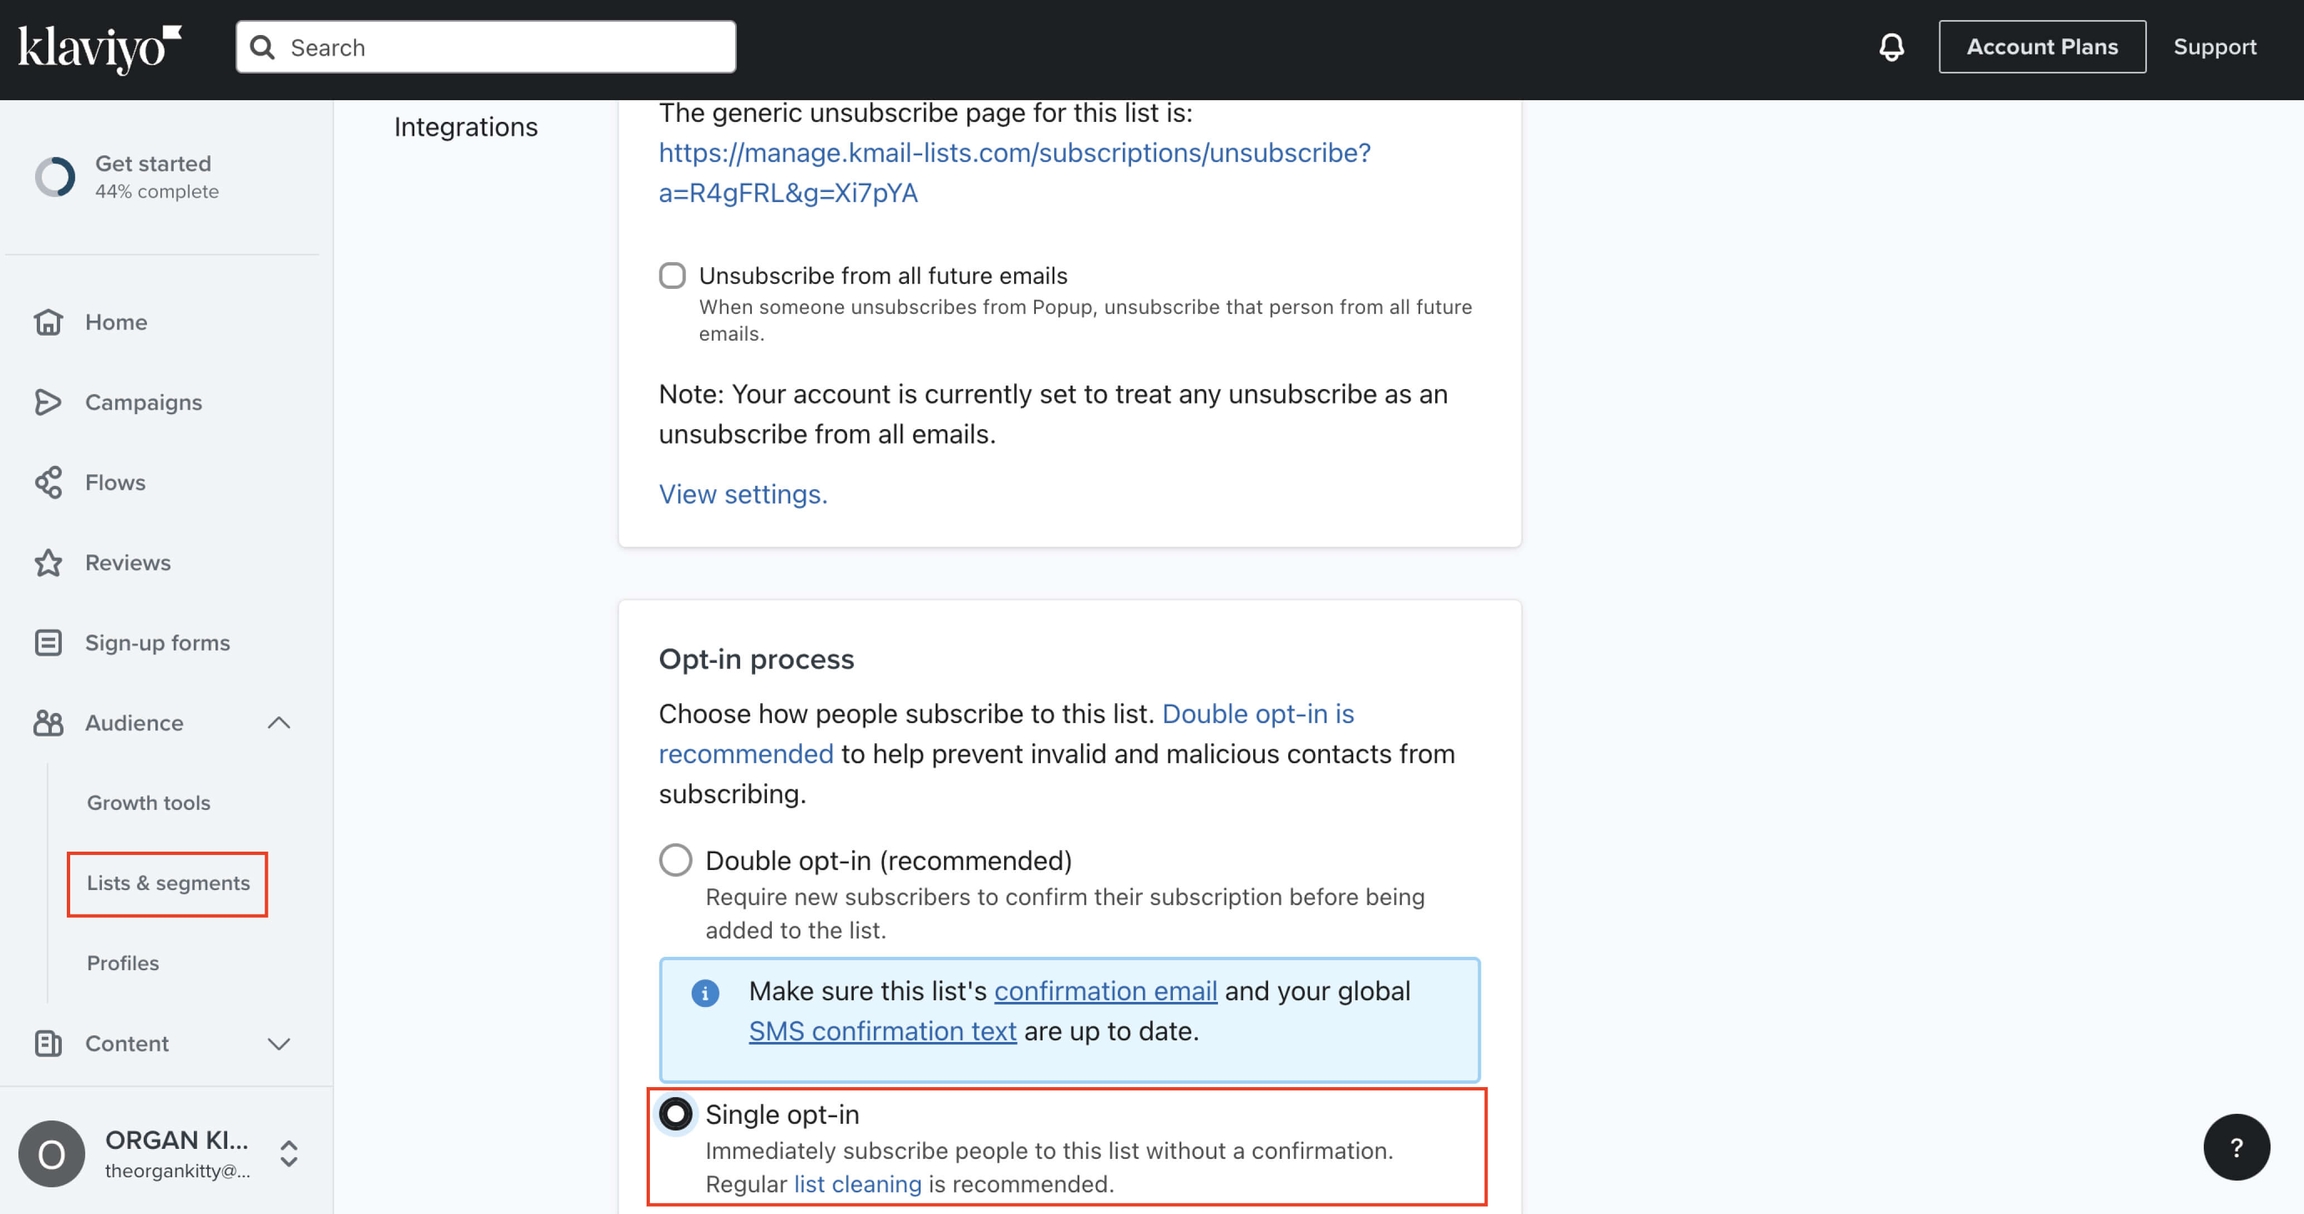Select Double opt-in radio button

(x=676, y=860)
